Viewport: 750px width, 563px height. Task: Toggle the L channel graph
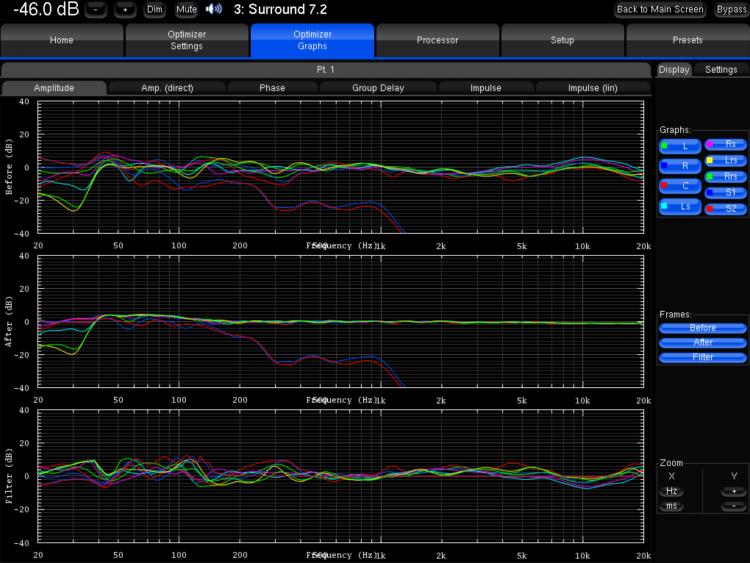tap(680, 146)
